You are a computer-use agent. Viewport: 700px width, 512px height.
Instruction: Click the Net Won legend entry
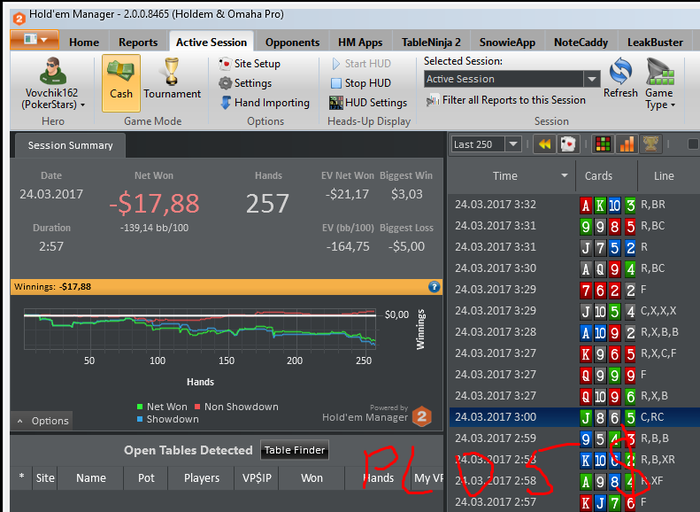[162, 407]
